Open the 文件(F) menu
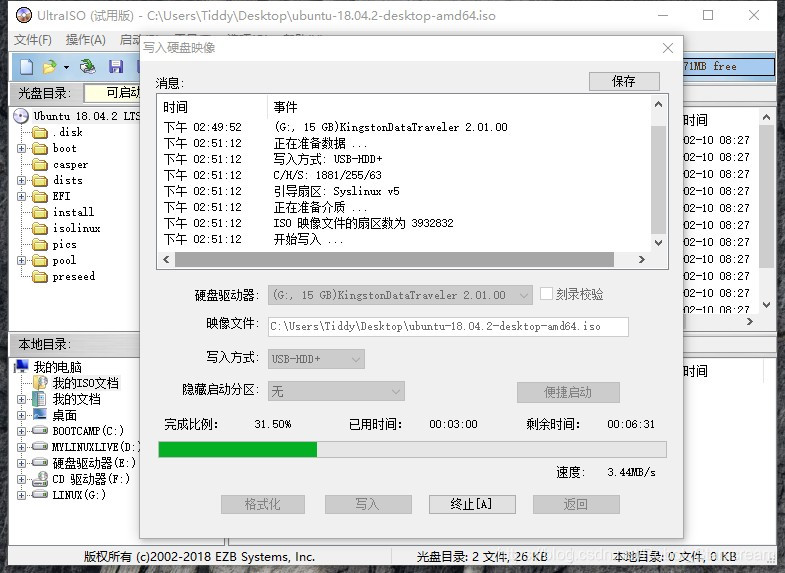 (33, 40)
